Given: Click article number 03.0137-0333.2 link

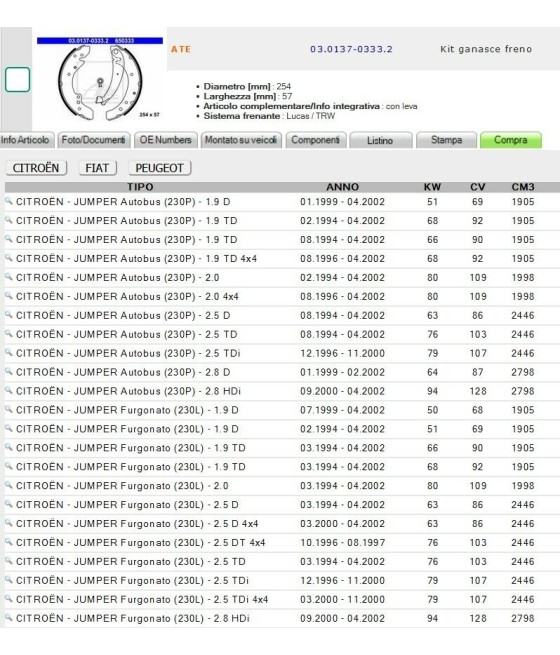Looking at the screenshot, I should pos(351,49).
